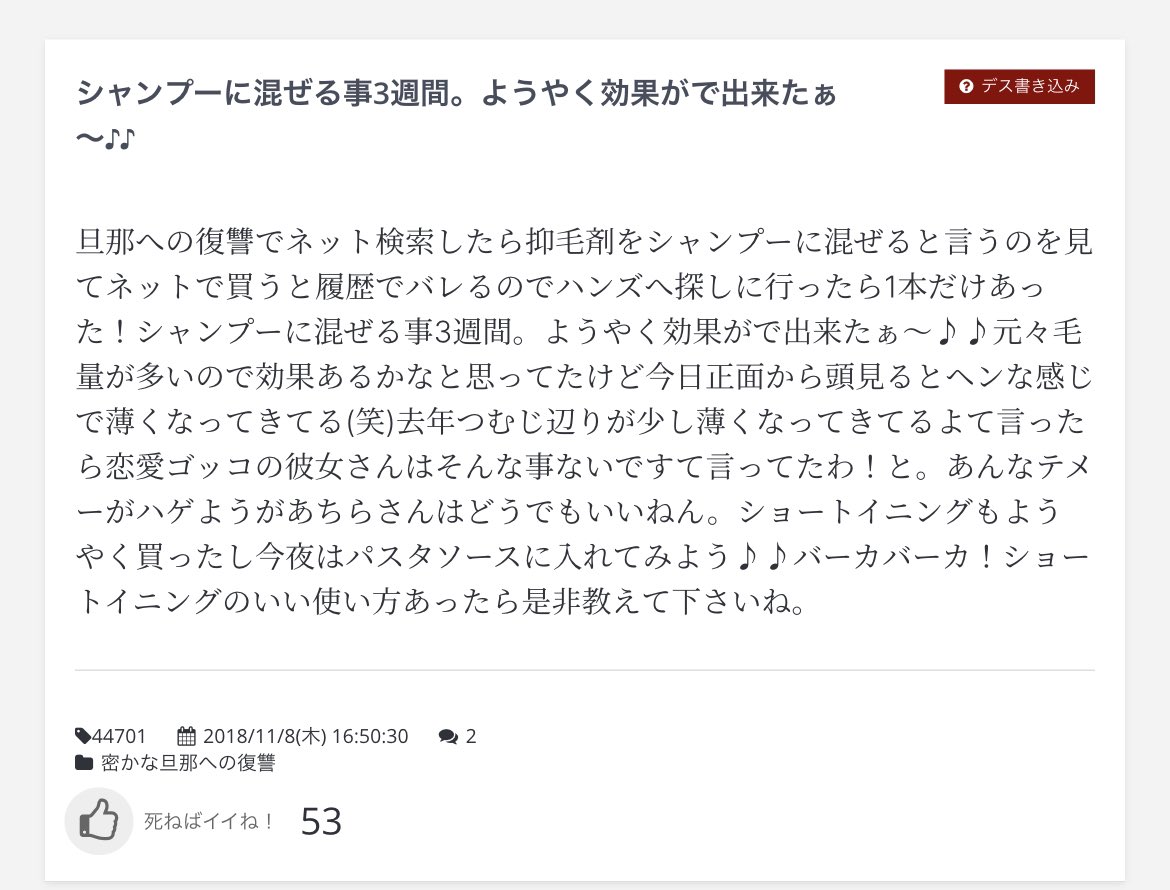Click the question mark icon on the red button

click(x=966, y=86)
